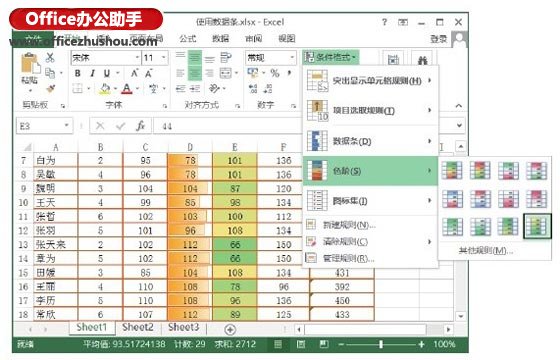Choose the first color scale in gallery
Screen dimensions: 560x360
pos(452,170)
